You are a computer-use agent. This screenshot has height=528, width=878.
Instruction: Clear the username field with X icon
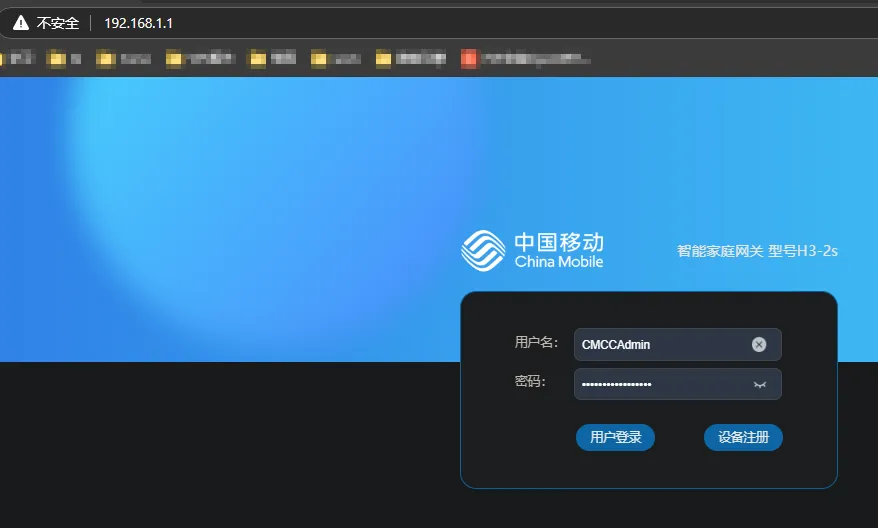(x=759, y=344)
